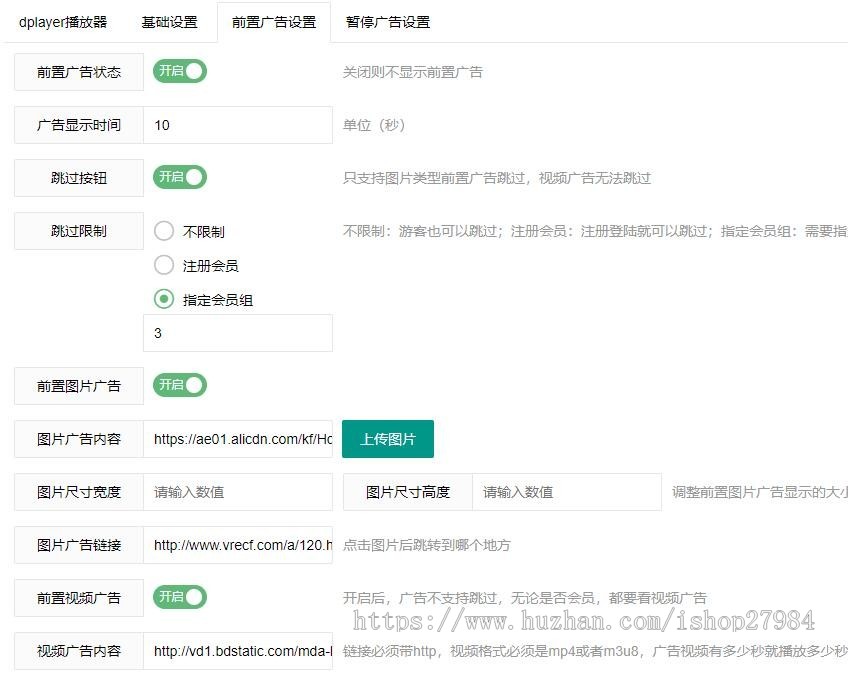
Task: Click the 图片广告内容 URL field
Action: (238, 439)
